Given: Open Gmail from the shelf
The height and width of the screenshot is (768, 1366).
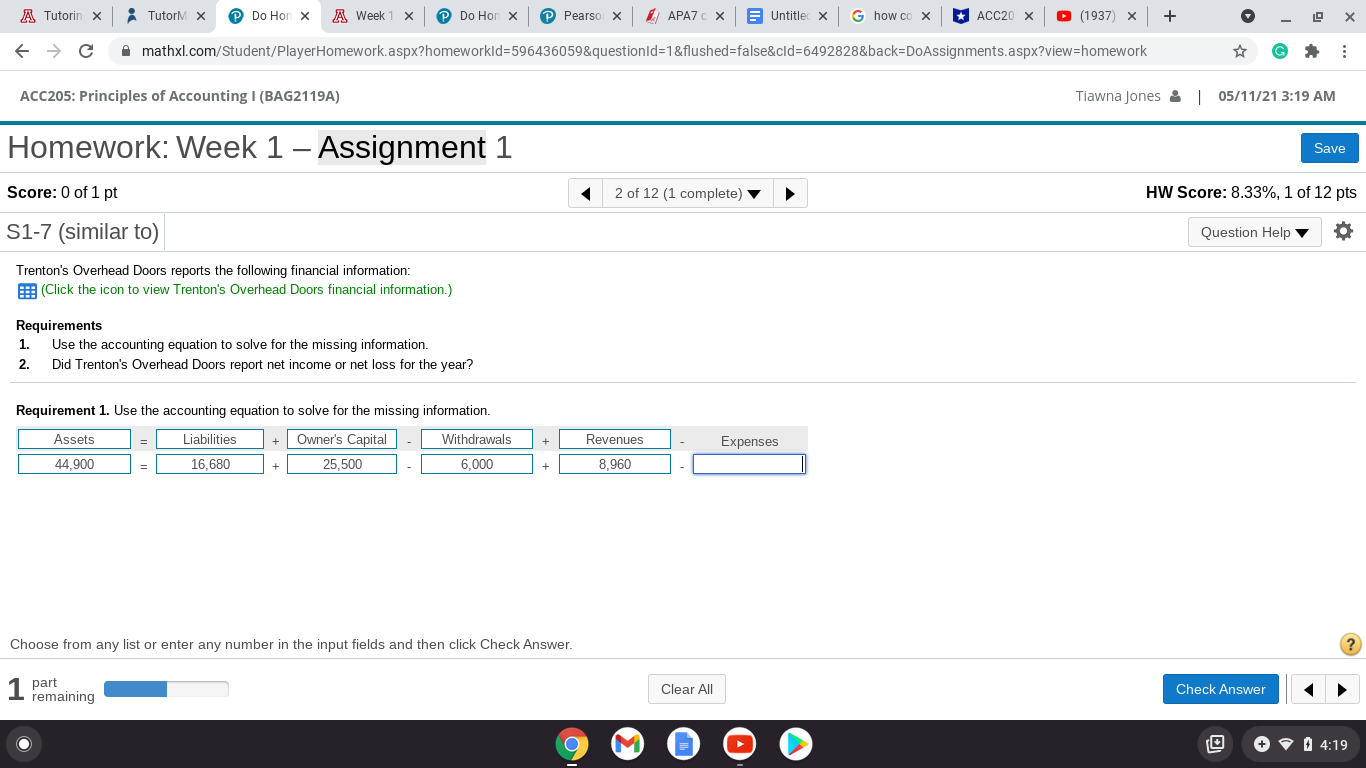Looking at the screenshot, I should click(627, 744).
